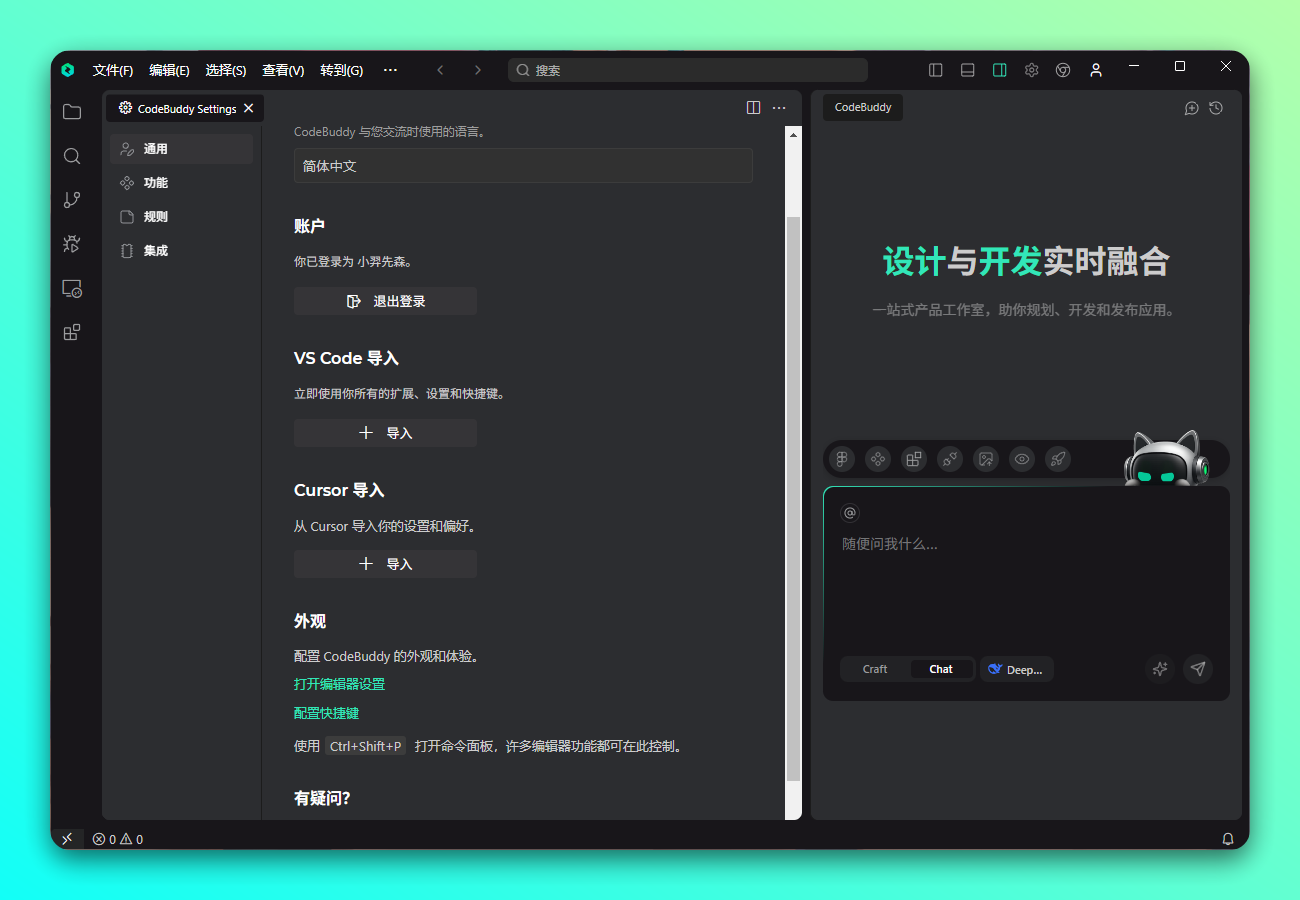
Task: Switch to Craft mode
Action: (875, 669)
